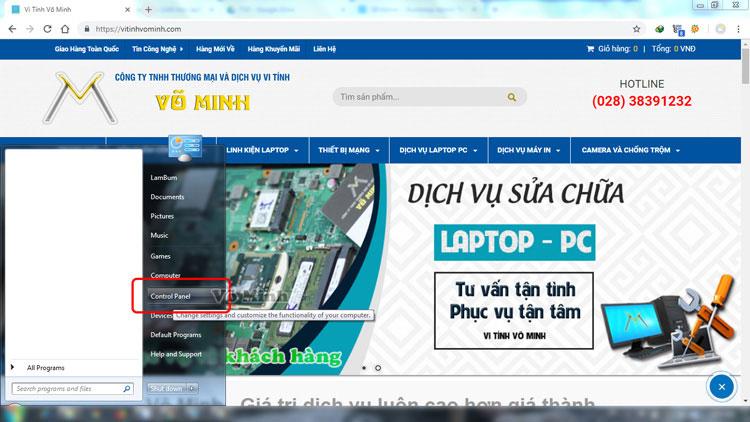Click the address bar URL

[138, 29]
